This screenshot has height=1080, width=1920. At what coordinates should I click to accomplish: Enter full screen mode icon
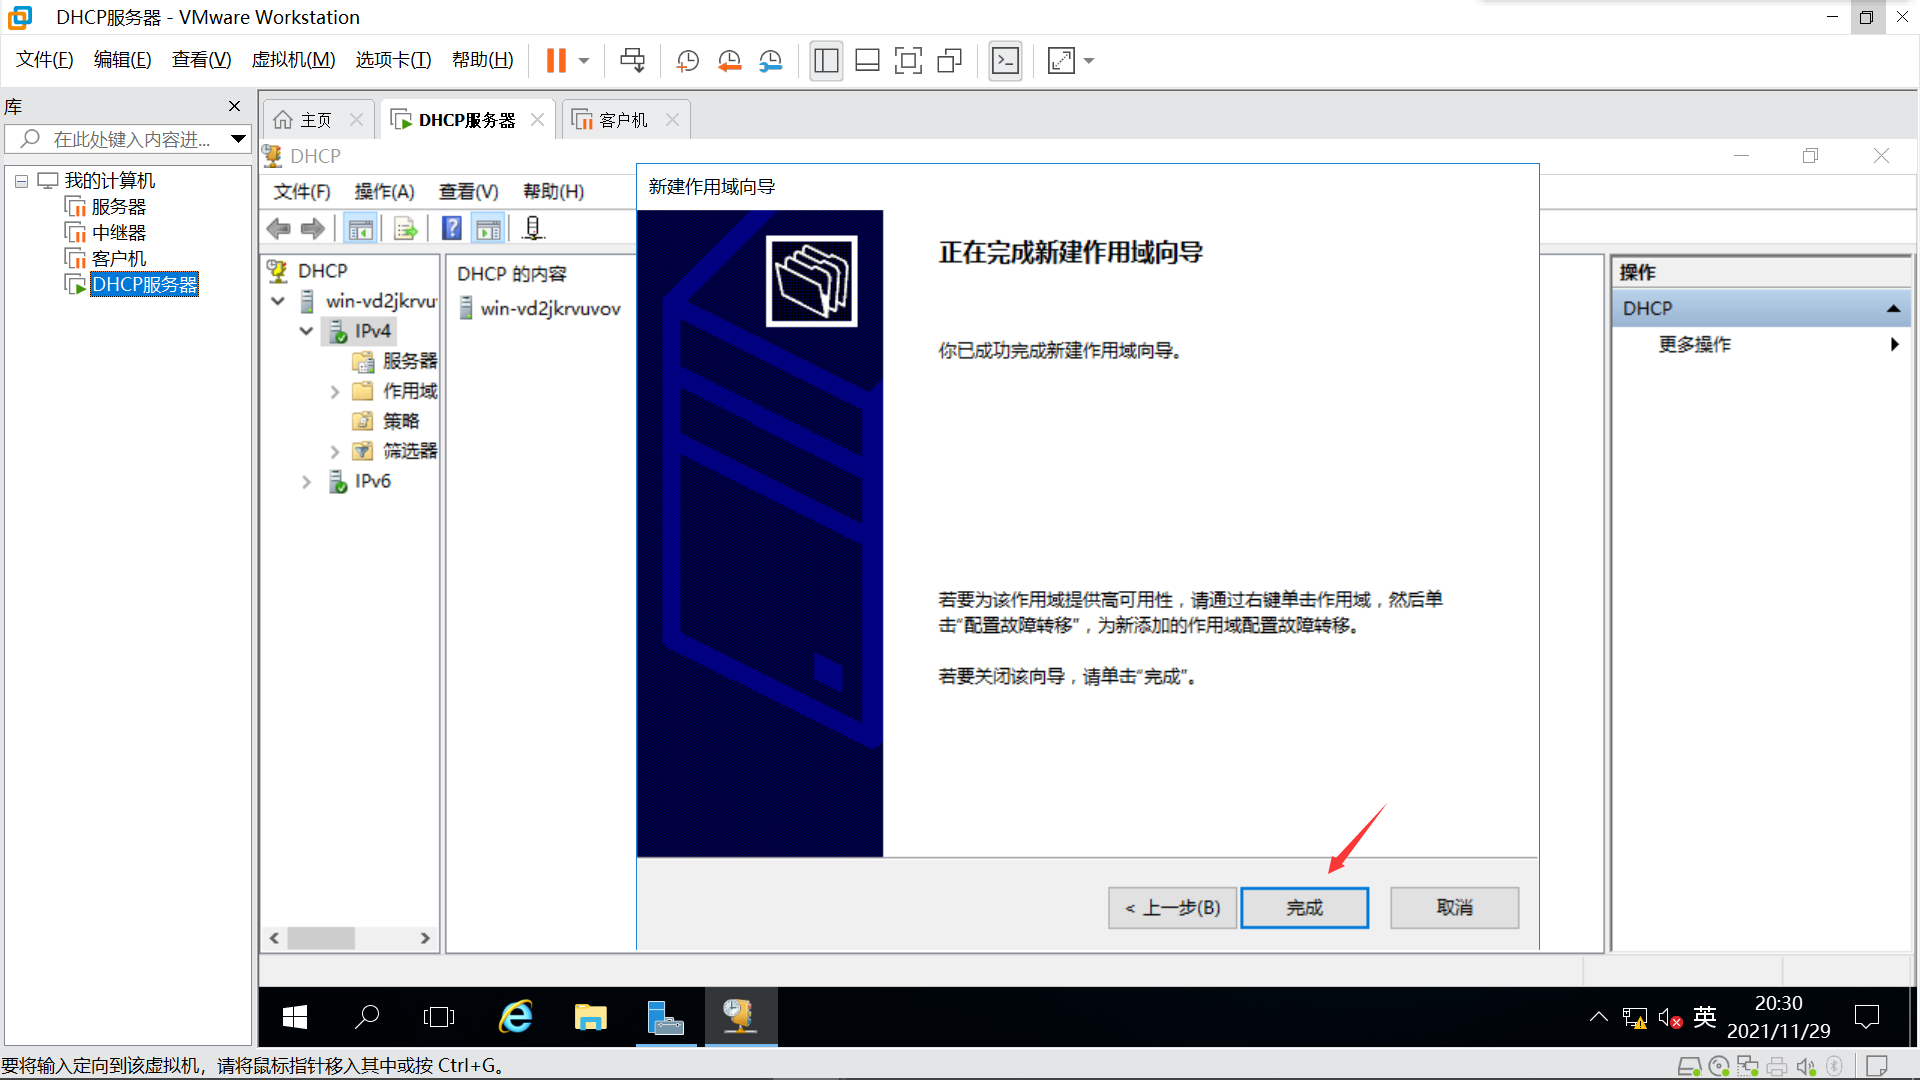point(908,61)
